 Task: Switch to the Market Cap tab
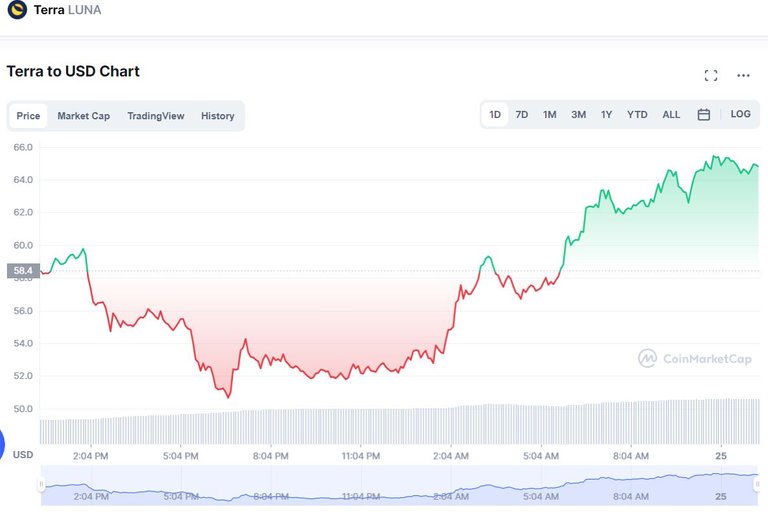[x=83, y=116]
